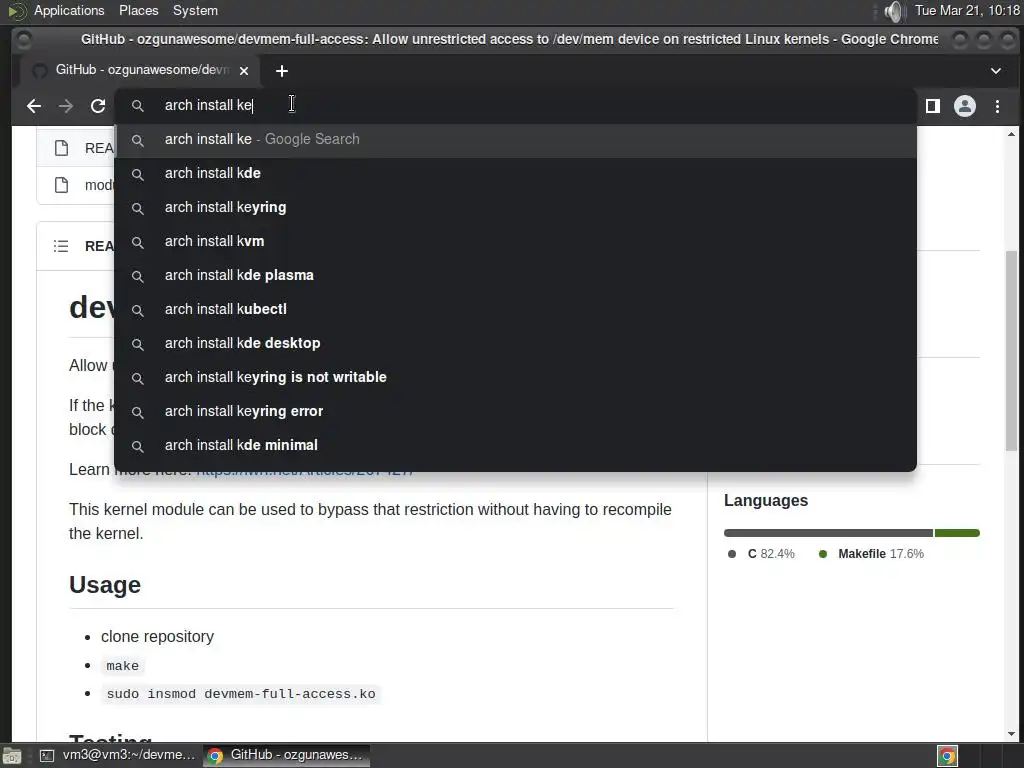Click the page vertical scrollbar thumb
The height and width of the screenshot is (768, 1024).
coord(1011,351)
